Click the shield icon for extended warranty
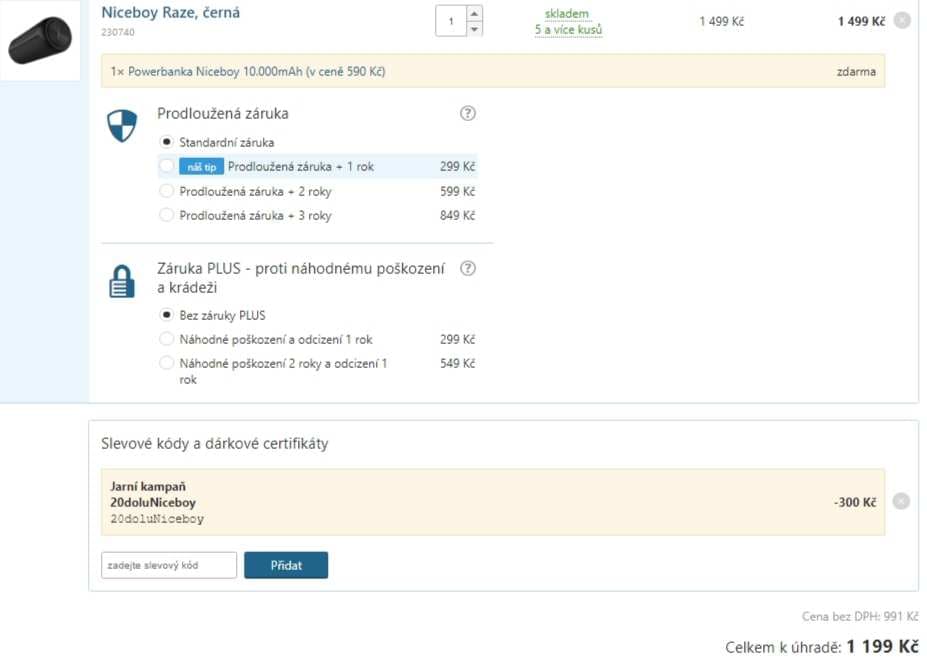The width and height of the screenshot is (927, 664). pyautogui.click(x=122, y=125)
